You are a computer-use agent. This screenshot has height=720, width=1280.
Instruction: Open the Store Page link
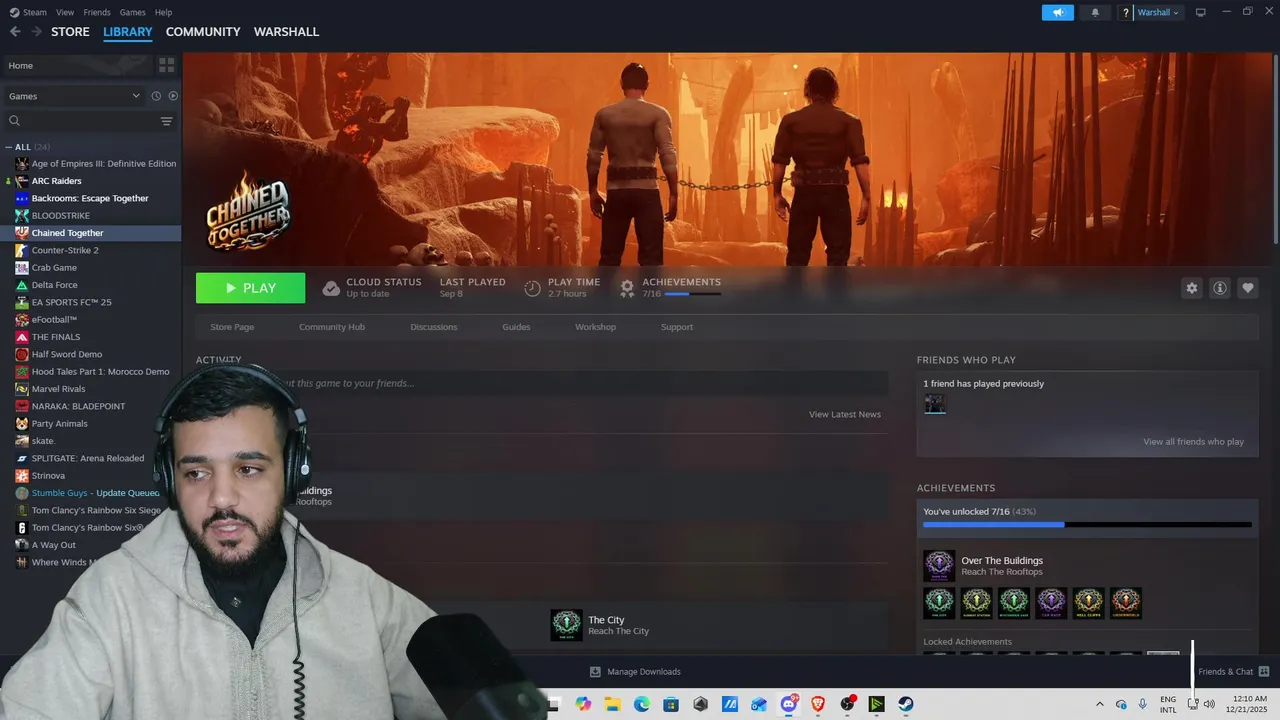pos(232,327)
